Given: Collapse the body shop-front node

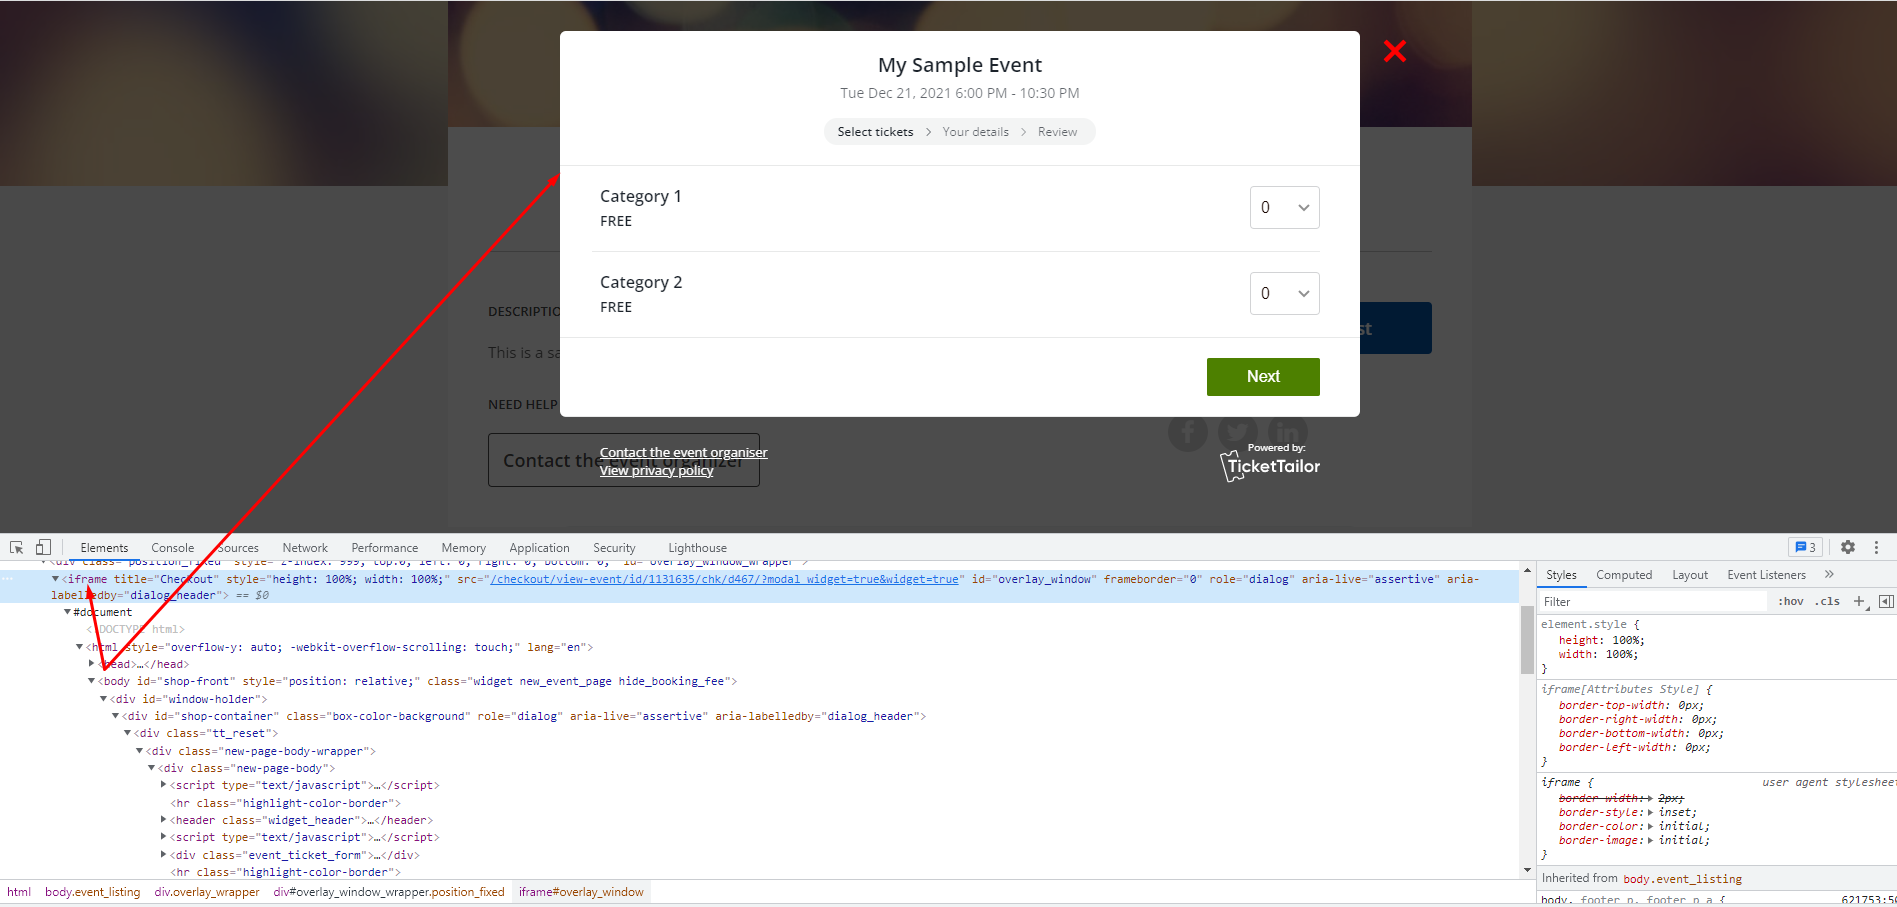Looking at the screenshot, I should point(91,681).
